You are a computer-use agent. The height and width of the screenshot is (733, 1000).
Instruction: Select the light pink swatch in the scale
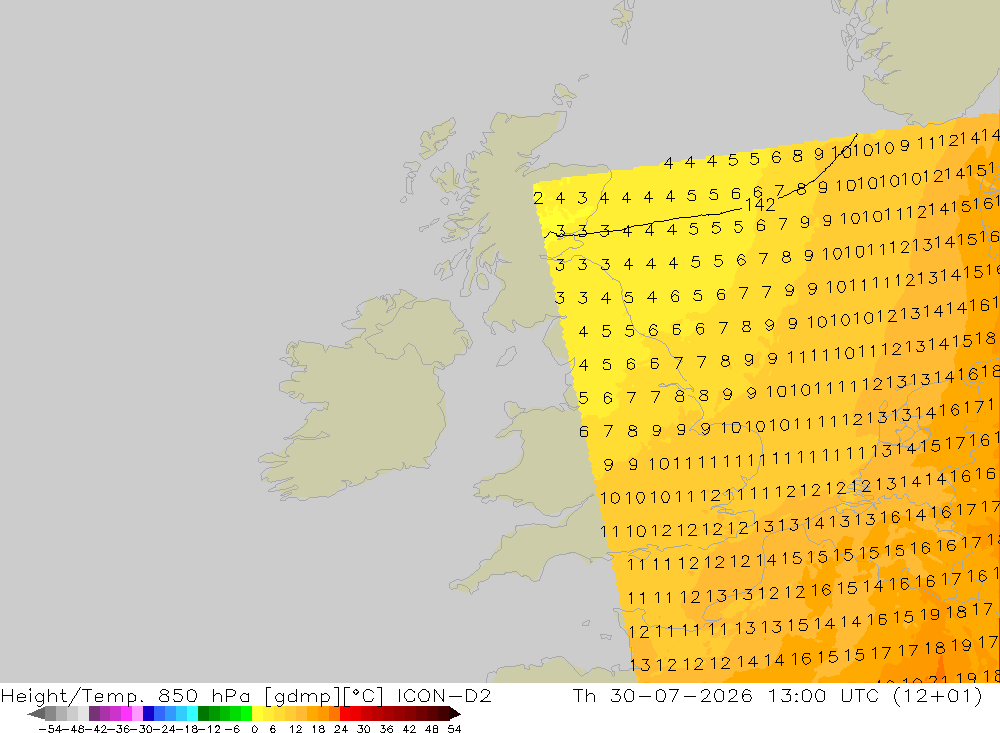pyautogui.click(x=137, y=714)
